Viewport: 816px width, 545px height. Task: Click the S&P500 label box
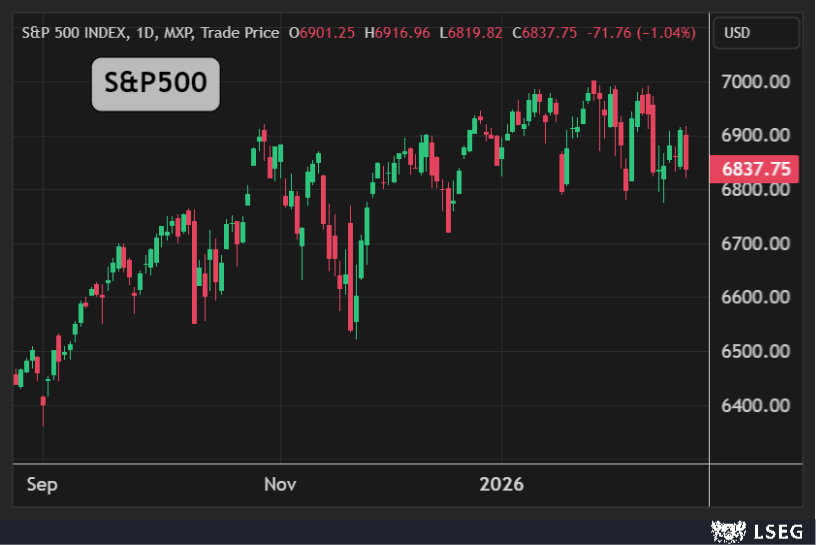click(x=155, y=83)
